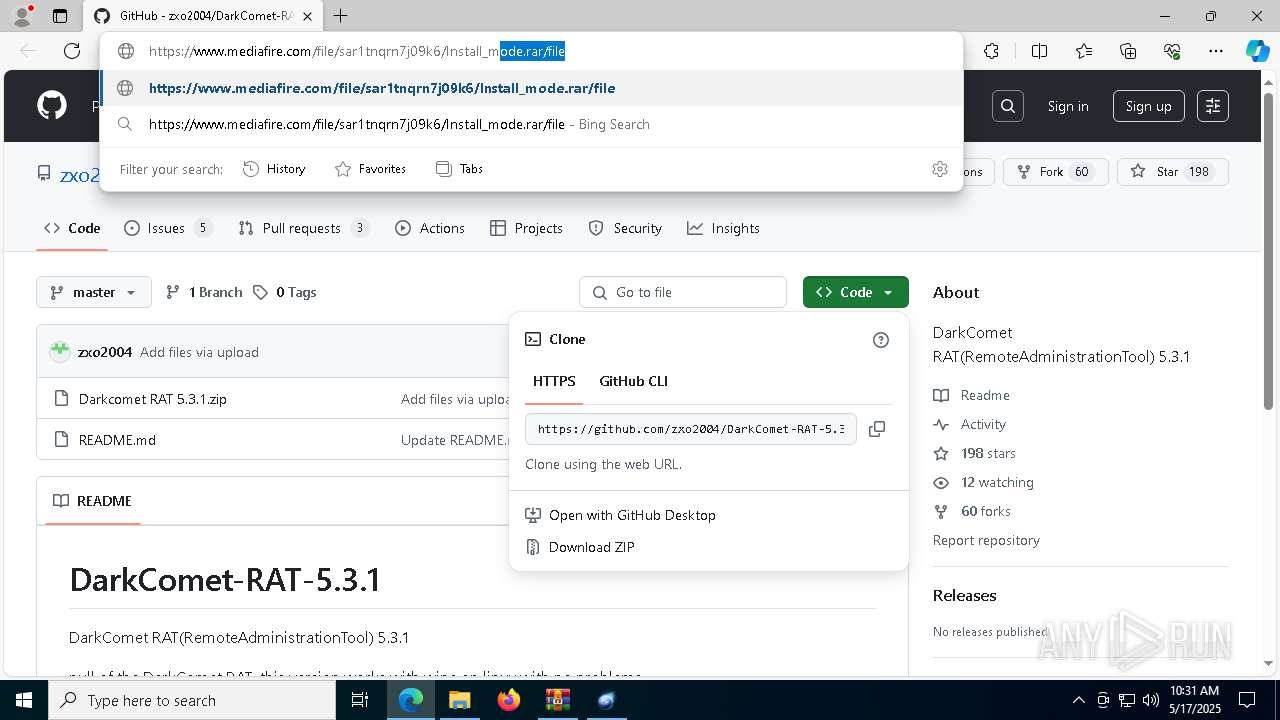Open the Darkcomet RAT 5.3.1.zip file
The width and height of the screenshot is (1280, 720).
point(153,399)
